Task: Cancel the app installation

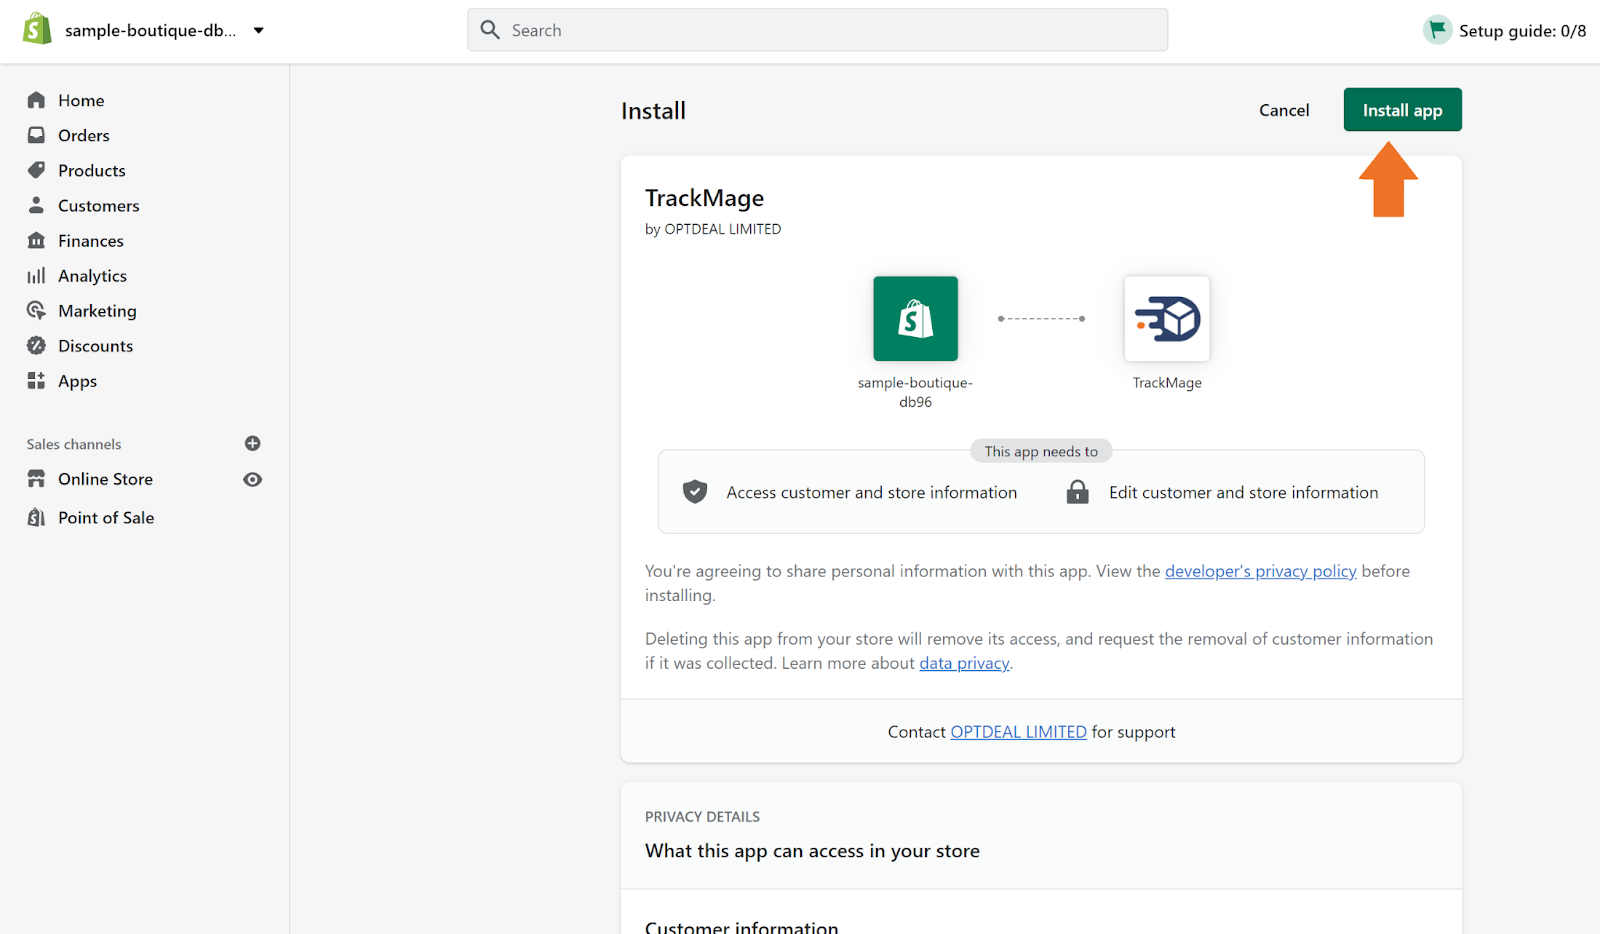Action: [x=1284, y=110]
